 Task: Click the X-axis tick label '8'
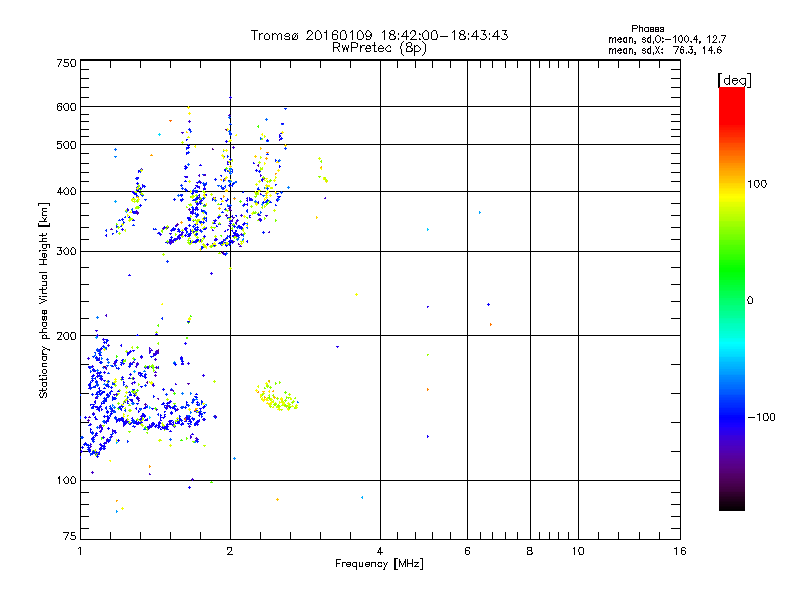530,551
